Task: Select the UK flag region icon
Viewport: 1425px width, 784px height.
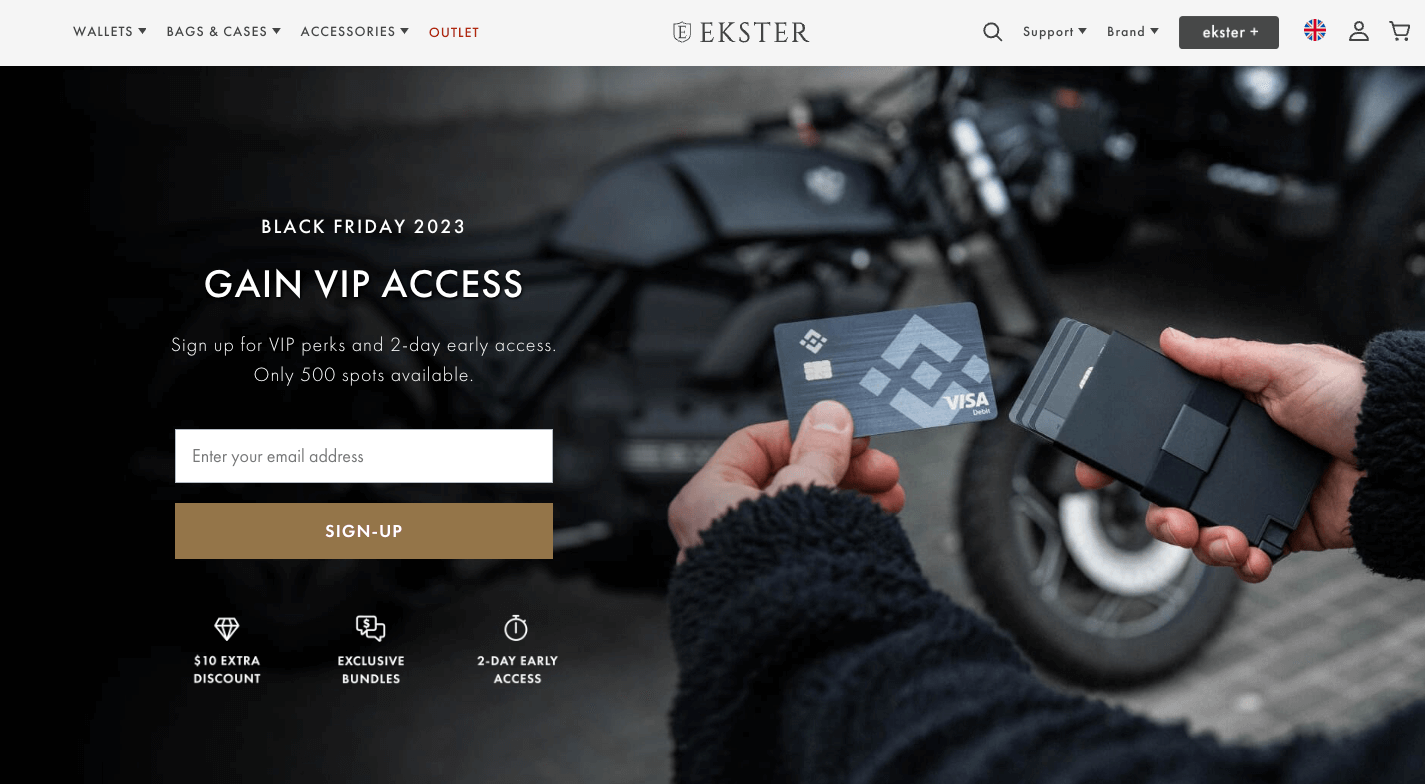Action: coord(1315,31)
